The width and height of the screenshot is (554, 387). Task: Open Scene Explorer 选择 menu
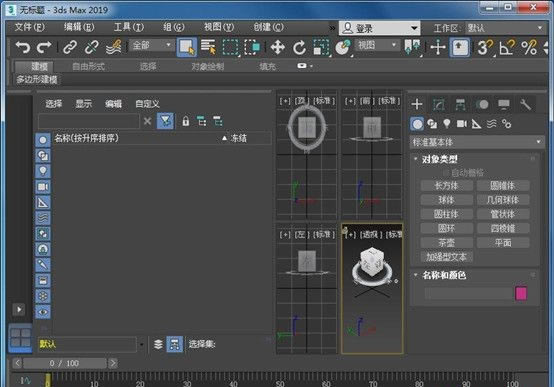[x=54, y=104]
